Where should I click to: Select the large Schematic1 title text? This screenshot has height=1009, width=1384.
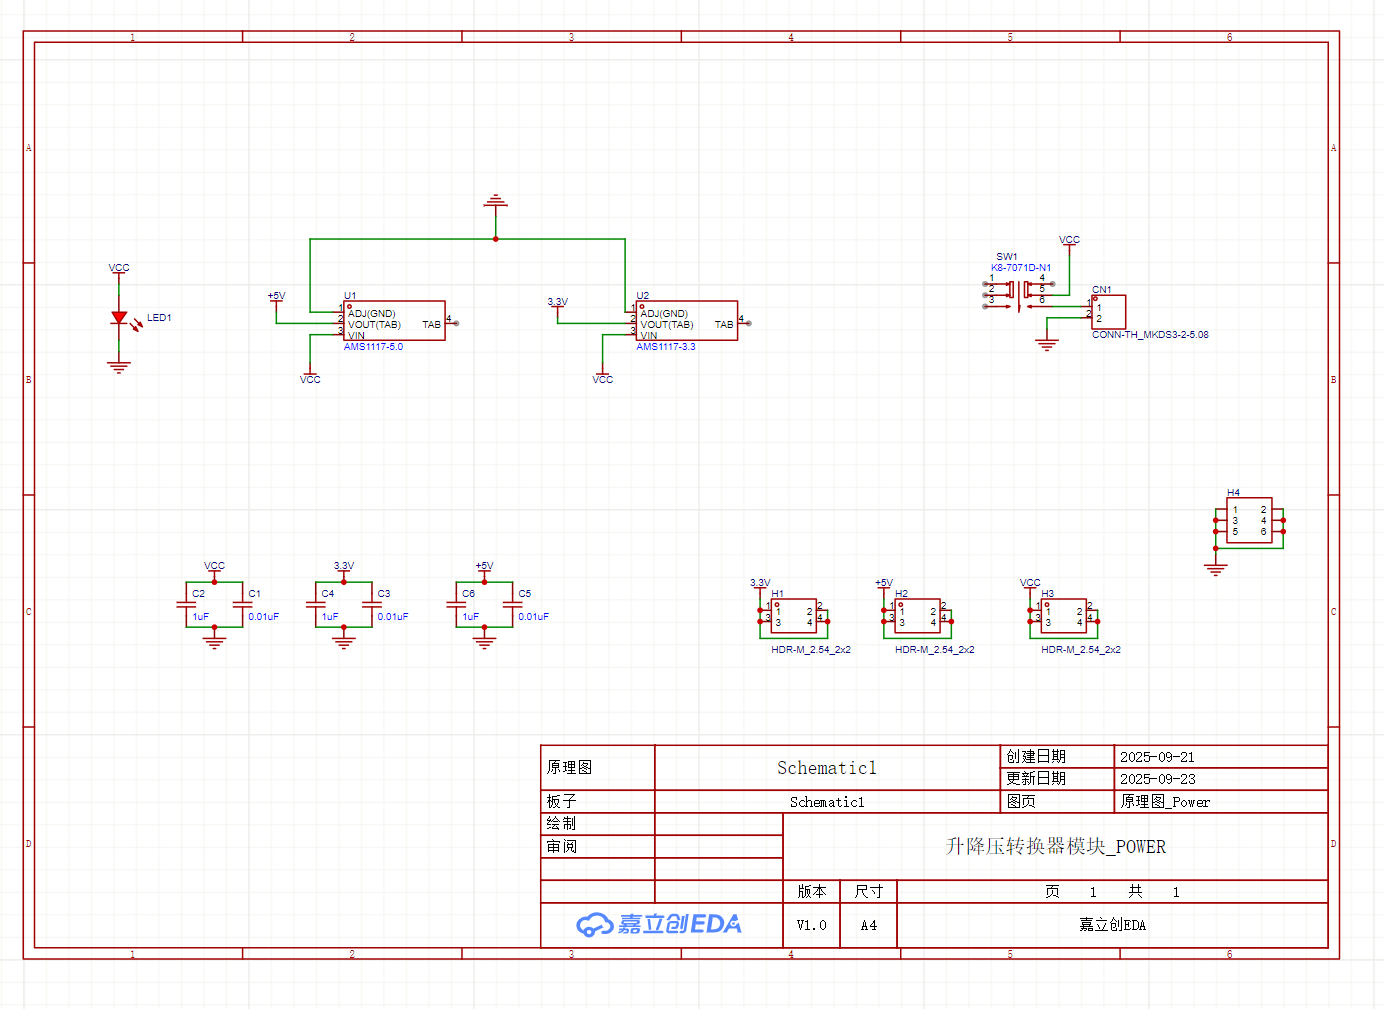826,768
